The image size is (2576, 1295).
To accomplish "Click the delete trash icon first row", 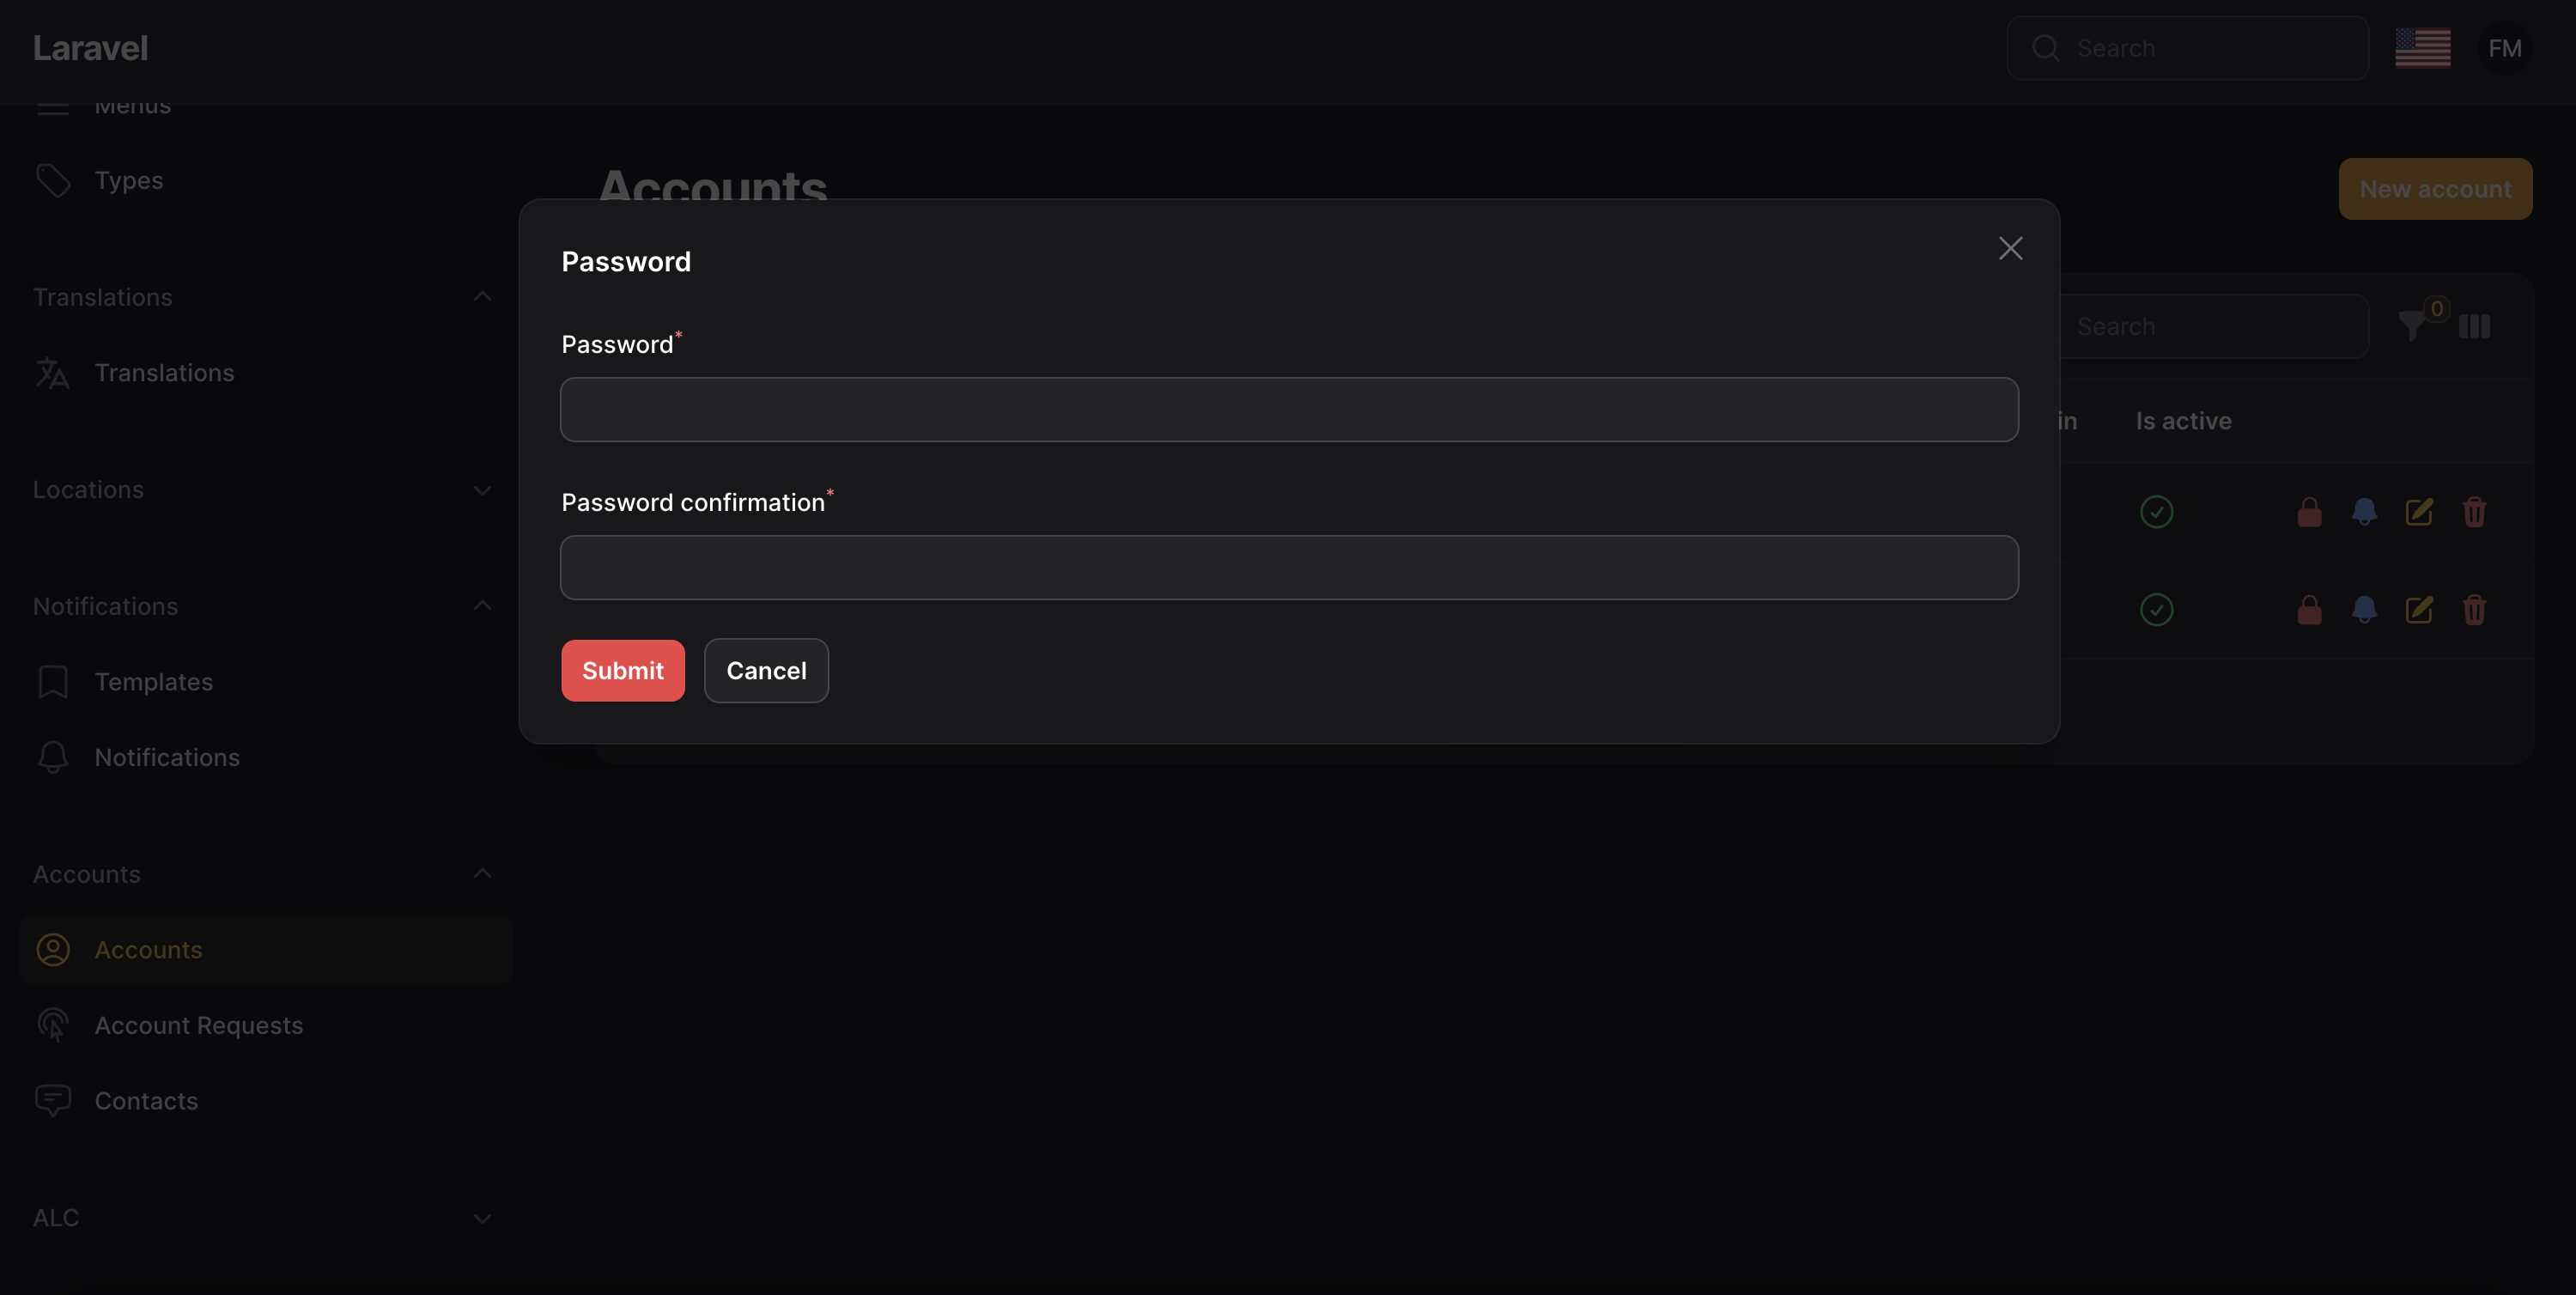I will point(2474,512).
